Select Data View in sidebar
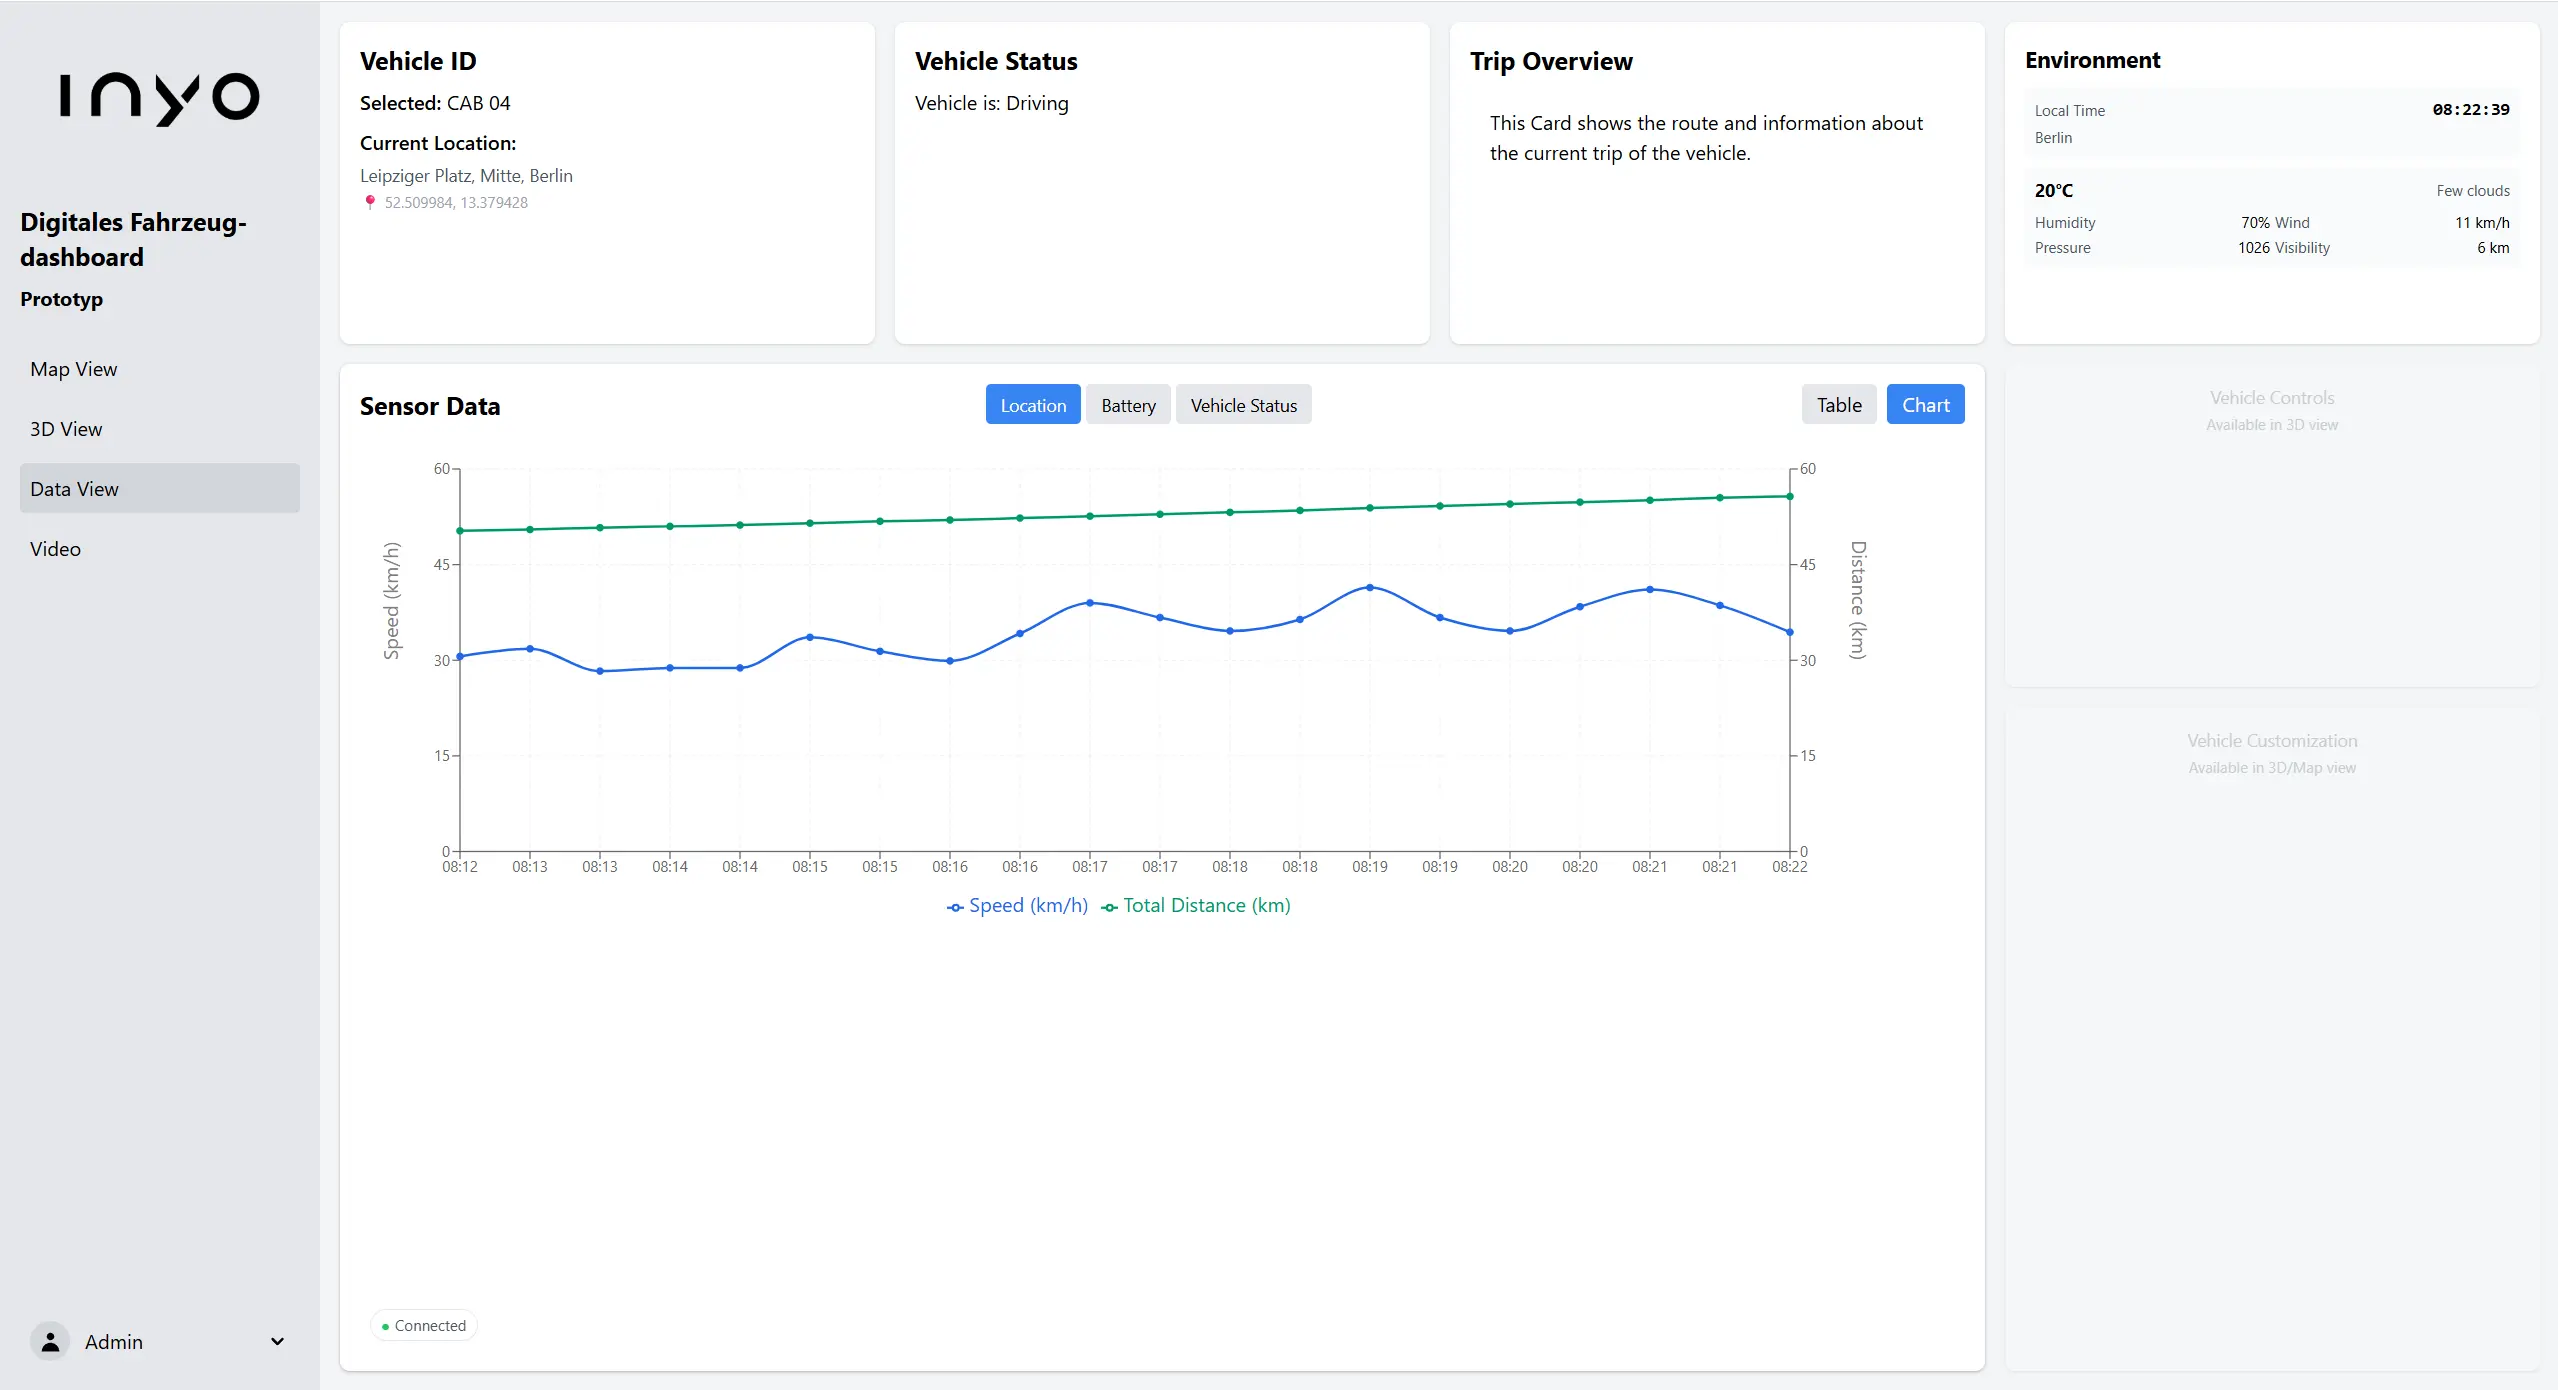This screenshot has height=1390, width=2558. 160,489
